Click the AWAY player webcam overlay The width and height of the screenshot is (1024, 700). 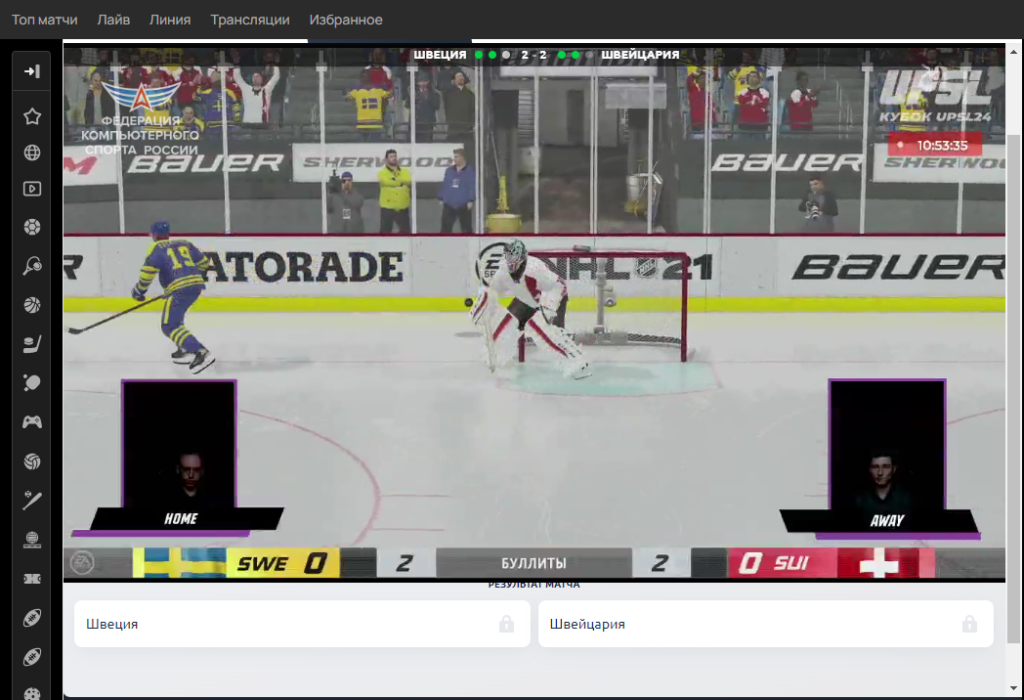(x=887, y=456)
